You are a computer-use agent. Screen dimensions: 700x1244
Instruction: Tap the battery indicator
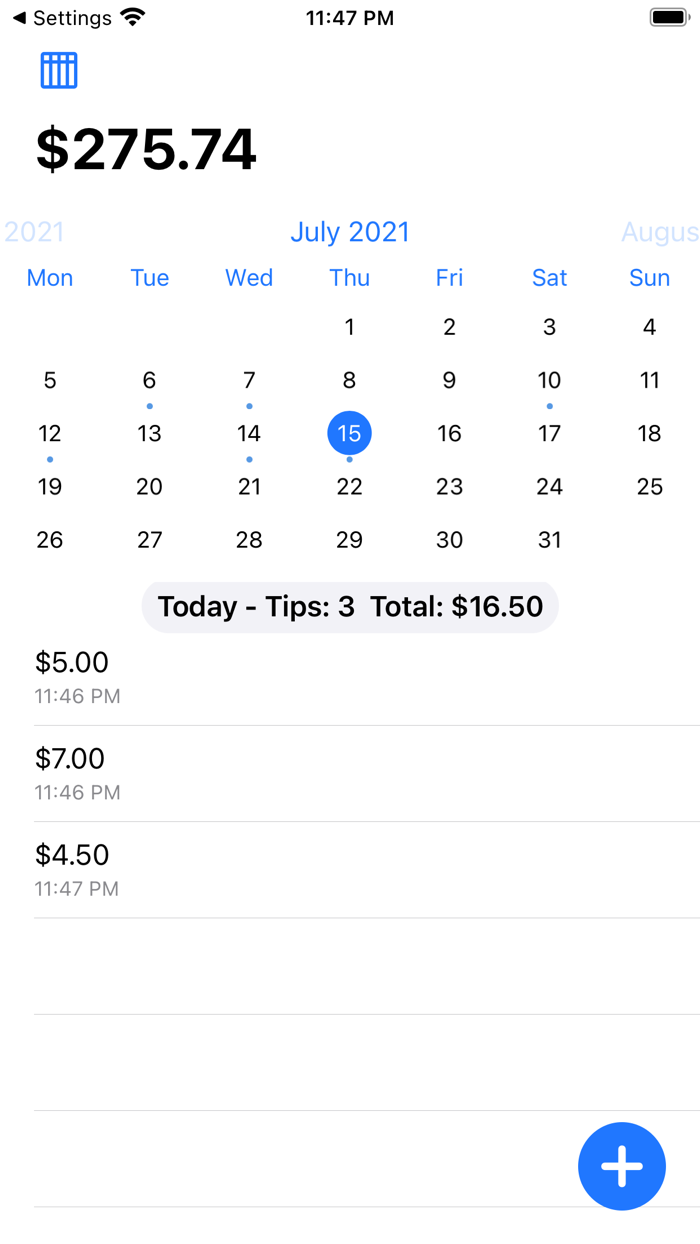(666, 15)
